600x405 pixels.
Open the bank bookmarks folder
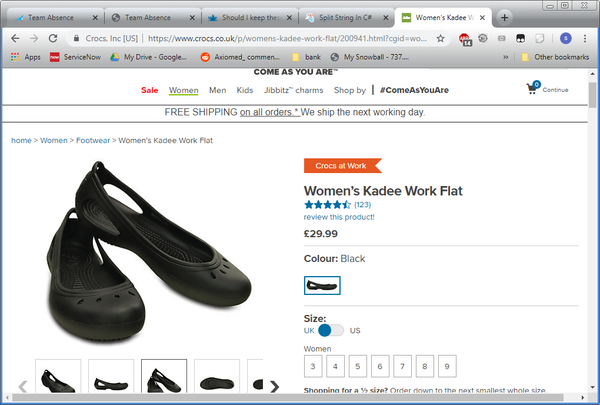(x=306, y=57)
